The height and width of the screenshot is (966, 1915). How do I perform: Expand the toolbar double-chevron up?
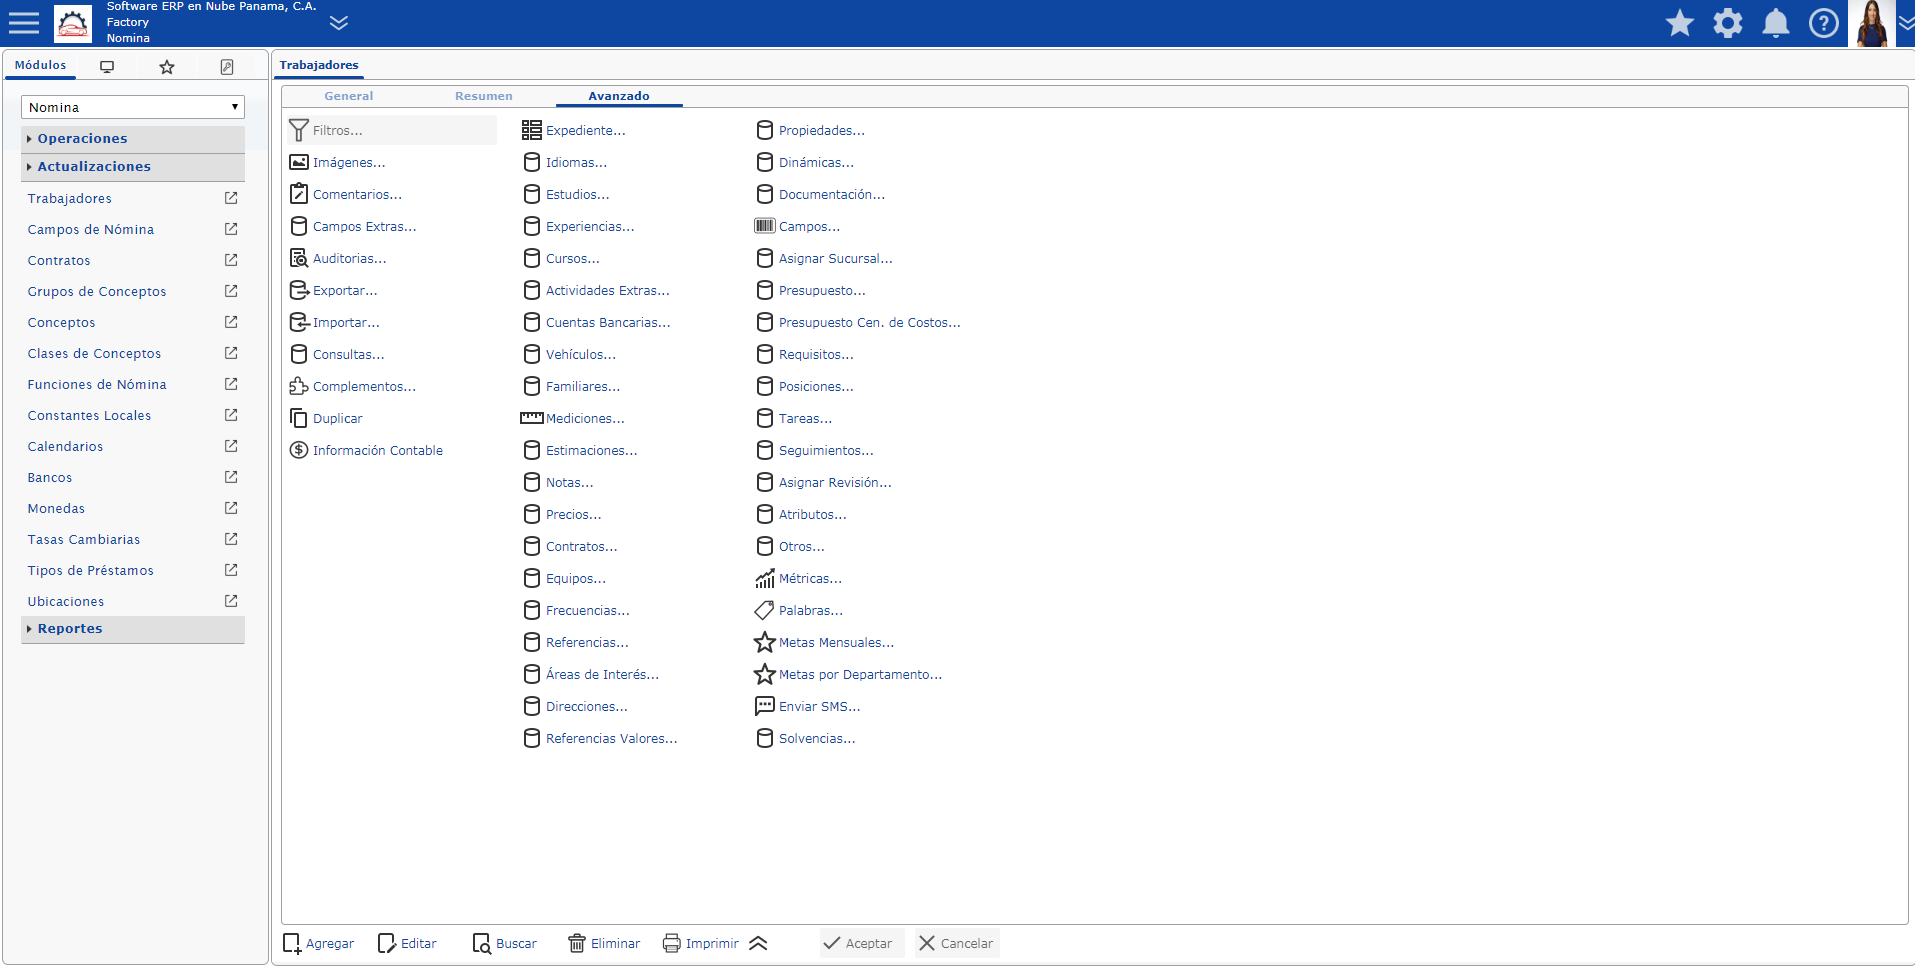click(x=758, y=943)
